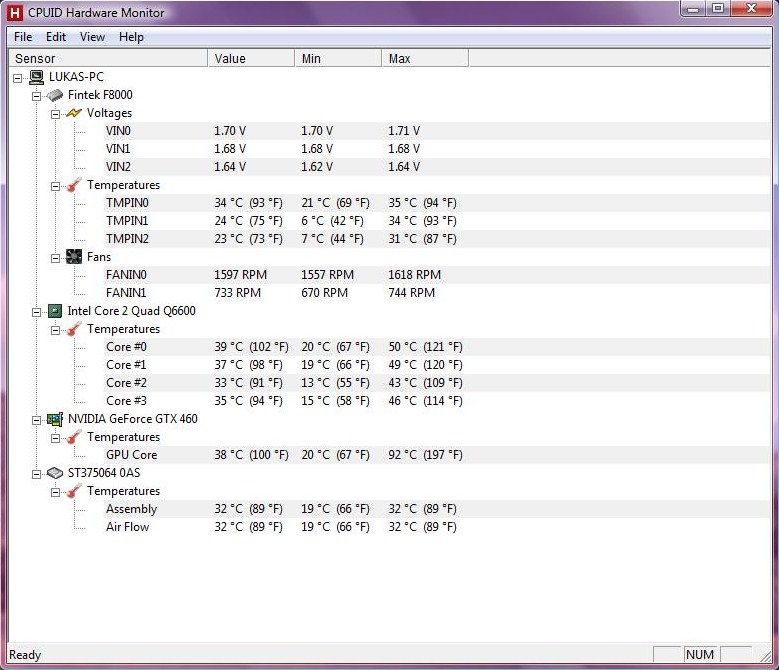Select the GPU Core row

(437, 455)
